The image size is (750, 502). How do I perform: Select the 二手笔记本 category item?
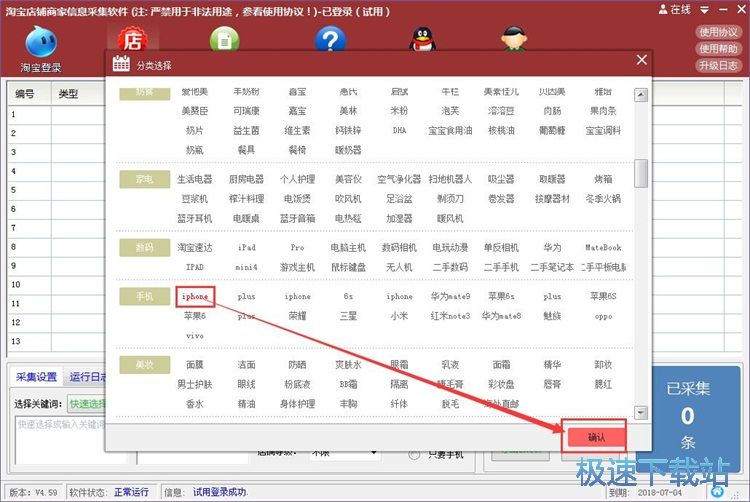[x=552, y=267]
